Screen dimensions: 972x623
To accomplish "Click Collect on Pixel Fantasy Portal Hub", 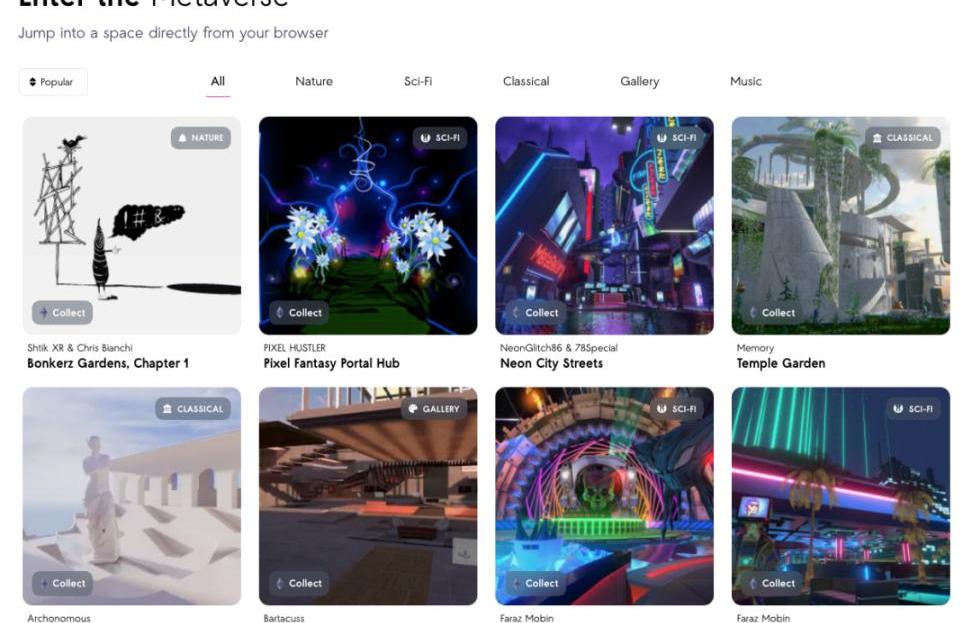I will (x=299, y=312).
